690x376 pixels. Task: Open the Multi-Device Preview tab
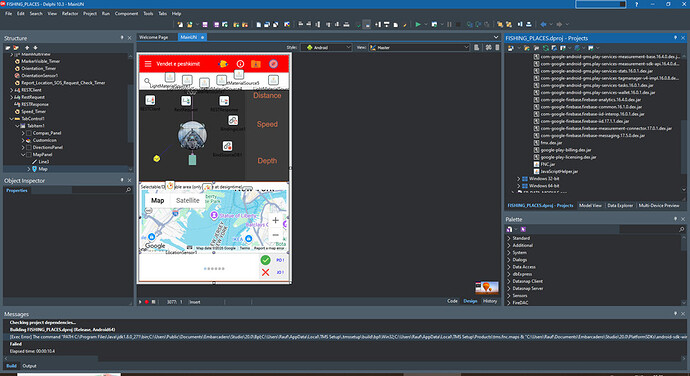(659, 206)
